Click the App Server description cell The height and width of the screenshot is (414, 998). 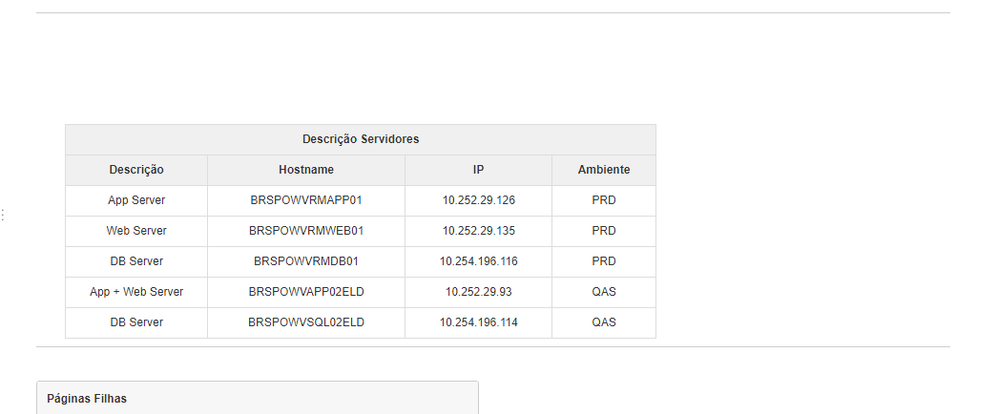136,201
